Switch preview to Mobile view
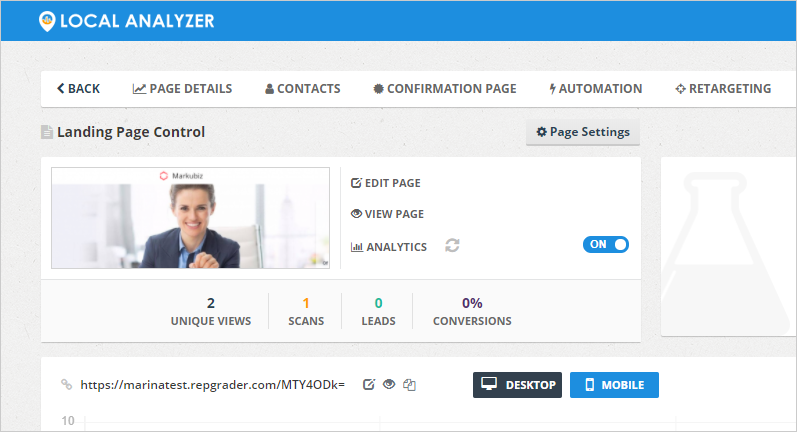This screenshot has width=797, height=432. tap(614, 385)
